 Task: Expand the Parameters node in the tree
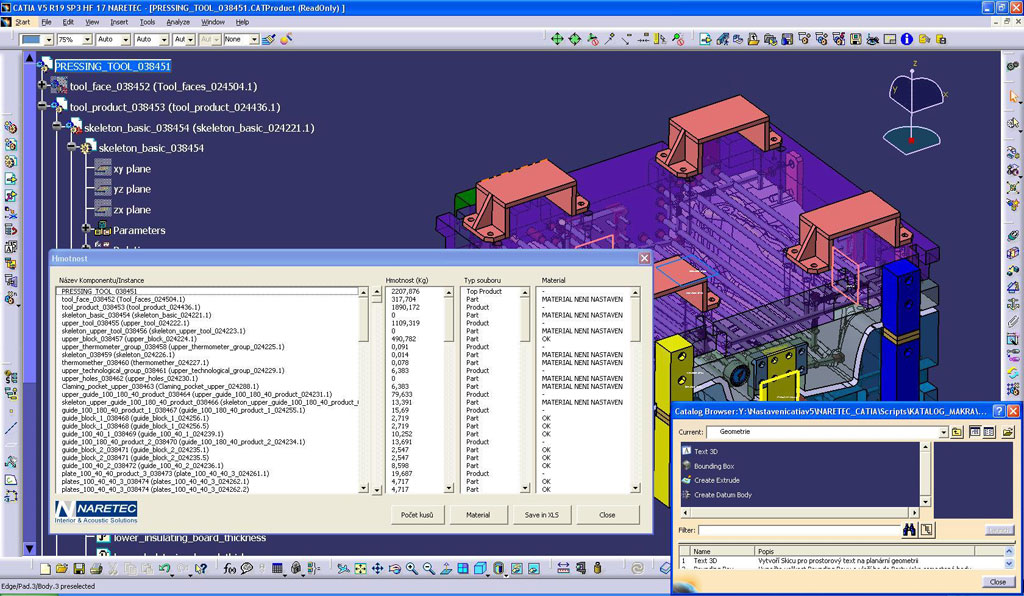(x=87, y=230)
